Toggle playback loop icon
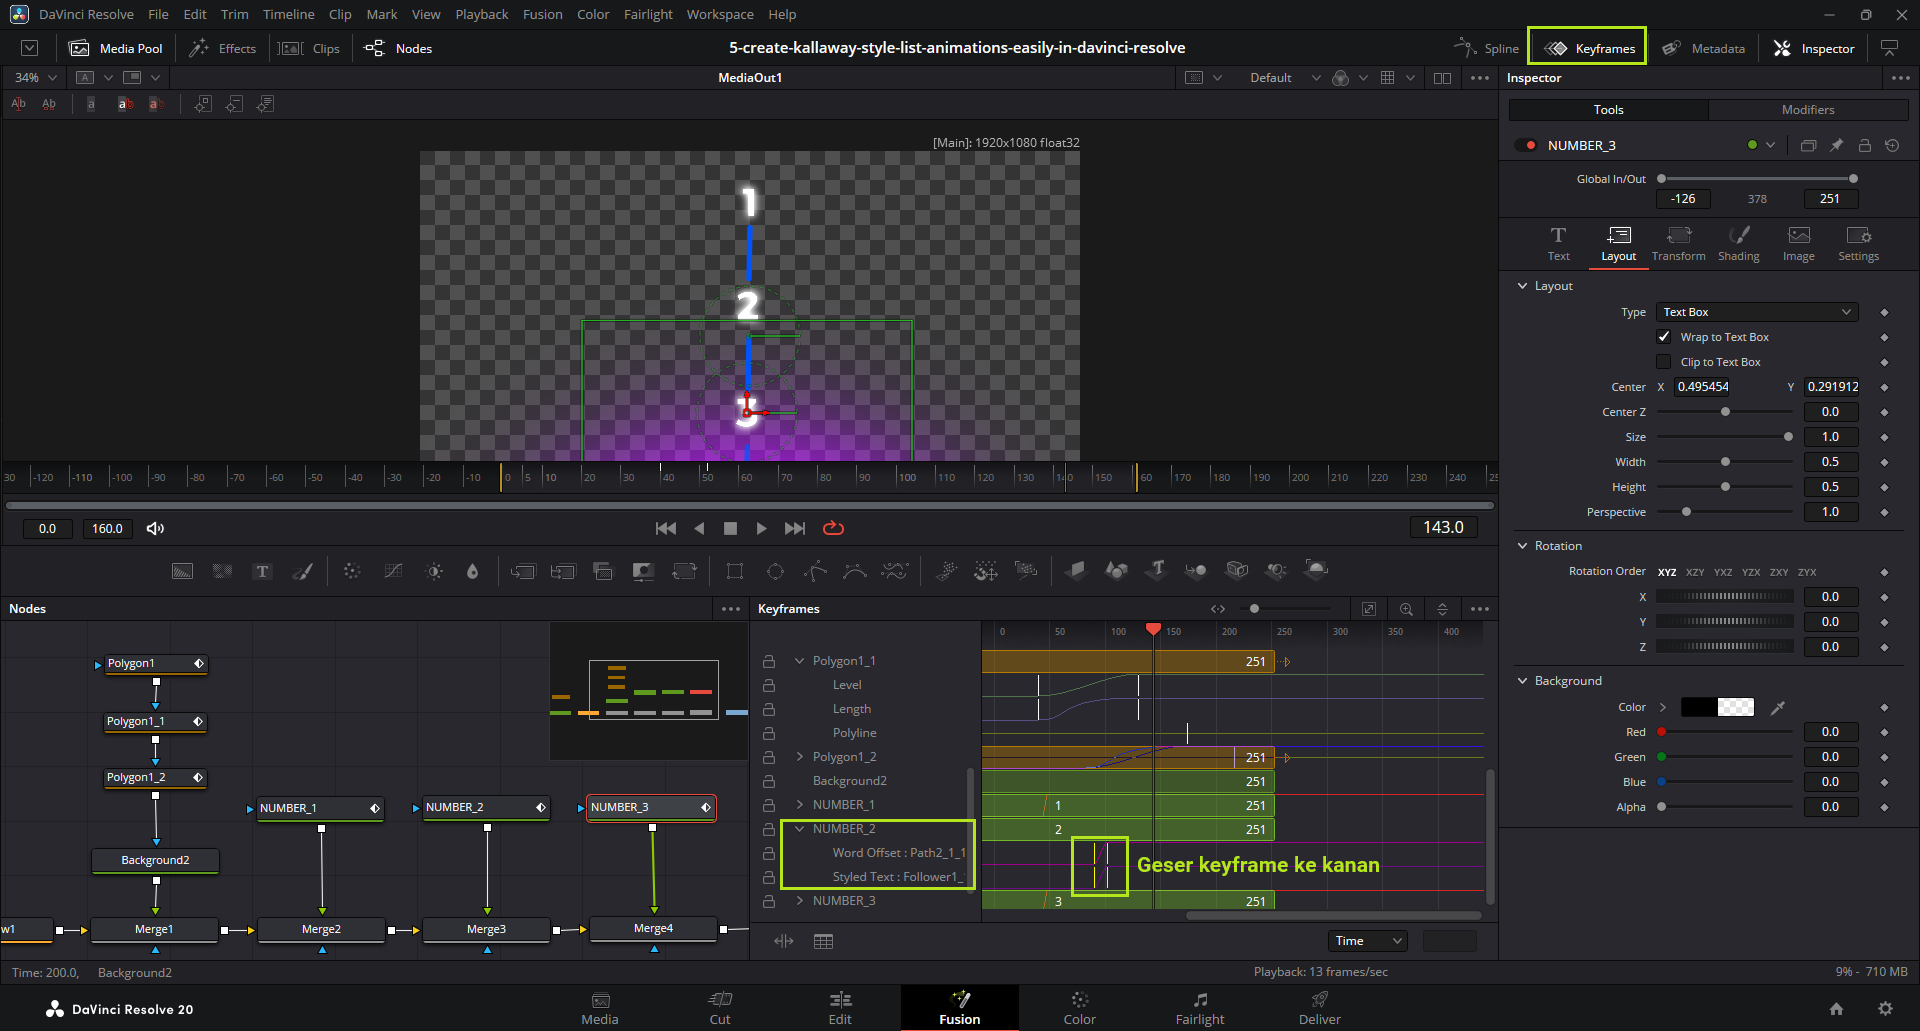Screen dimensions: 1920x1031 click(x=833, y=528)
